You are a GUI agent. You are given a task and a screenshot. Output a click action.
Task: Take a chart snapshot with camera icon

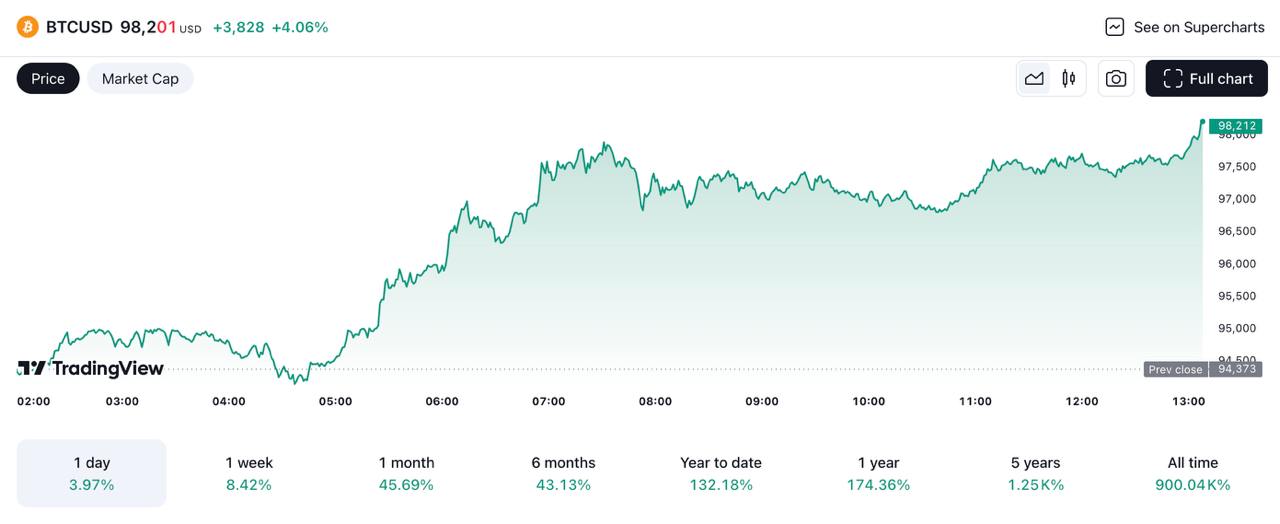coord(1116,78)
